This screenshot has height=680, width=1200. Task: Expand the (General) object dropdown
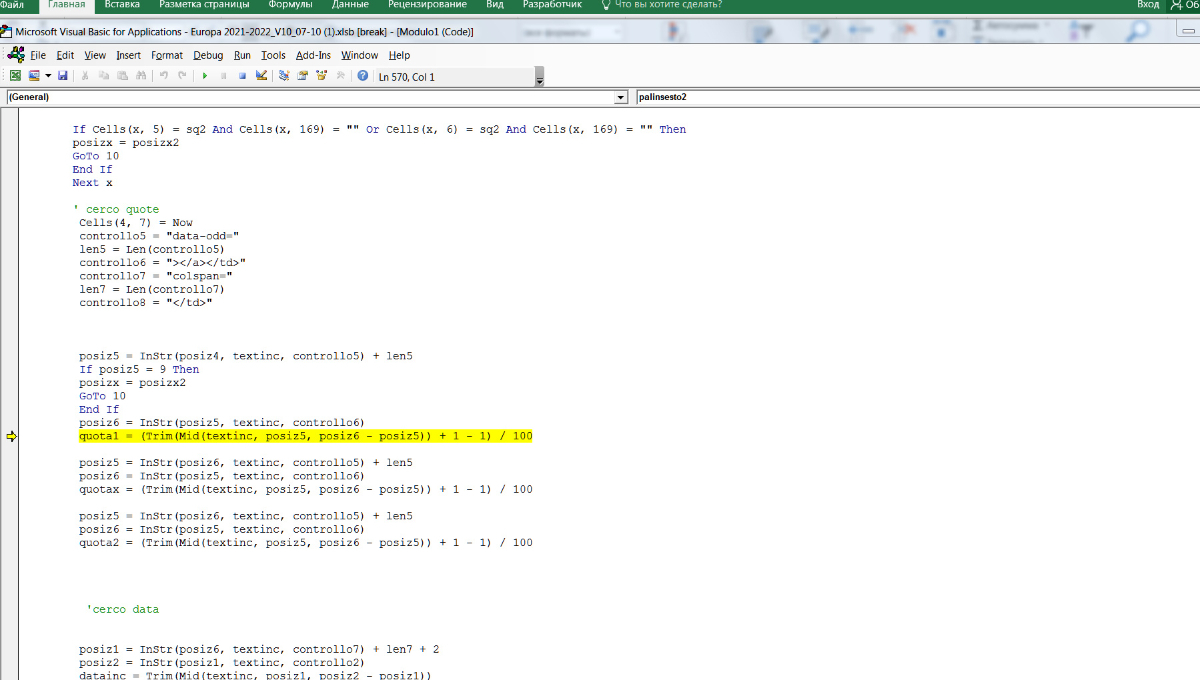point(621,98)
